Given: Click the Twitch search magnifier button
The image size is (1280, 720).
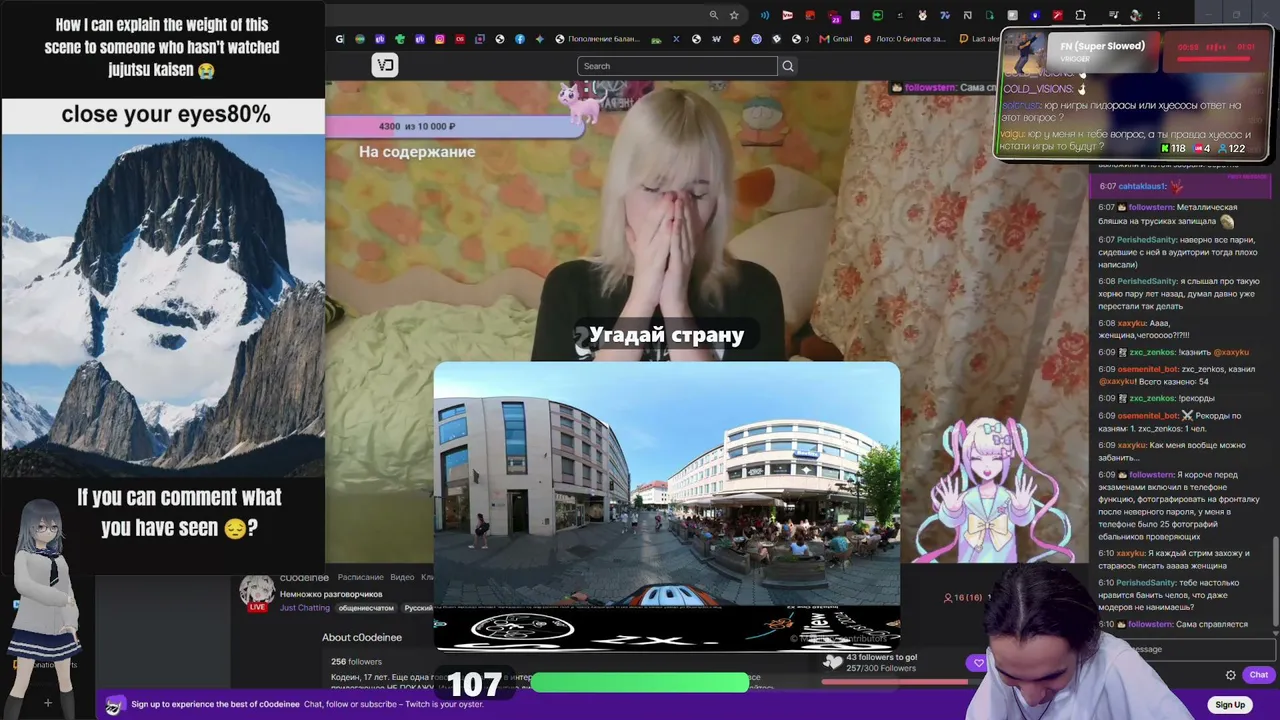Looking at the screenshot, I should (788, 66).
